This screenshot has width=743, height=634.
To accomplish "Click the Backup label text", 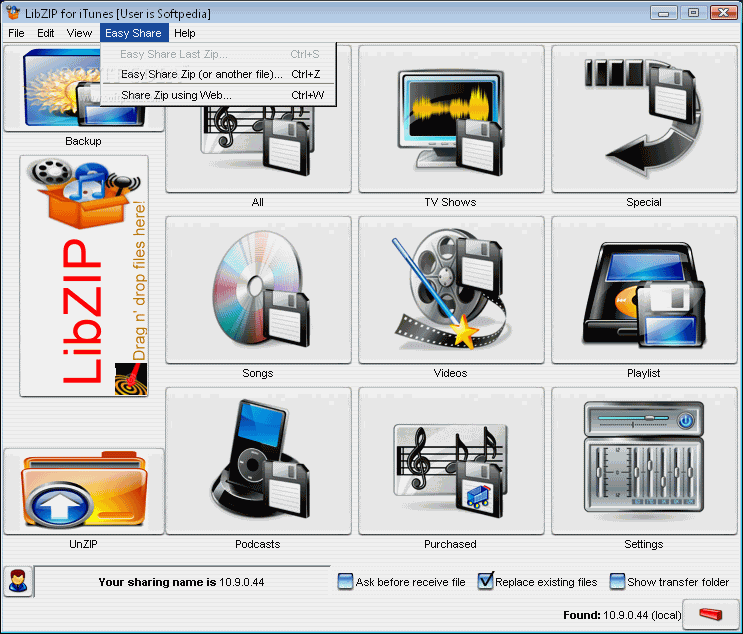I will (x=83, y=141).
